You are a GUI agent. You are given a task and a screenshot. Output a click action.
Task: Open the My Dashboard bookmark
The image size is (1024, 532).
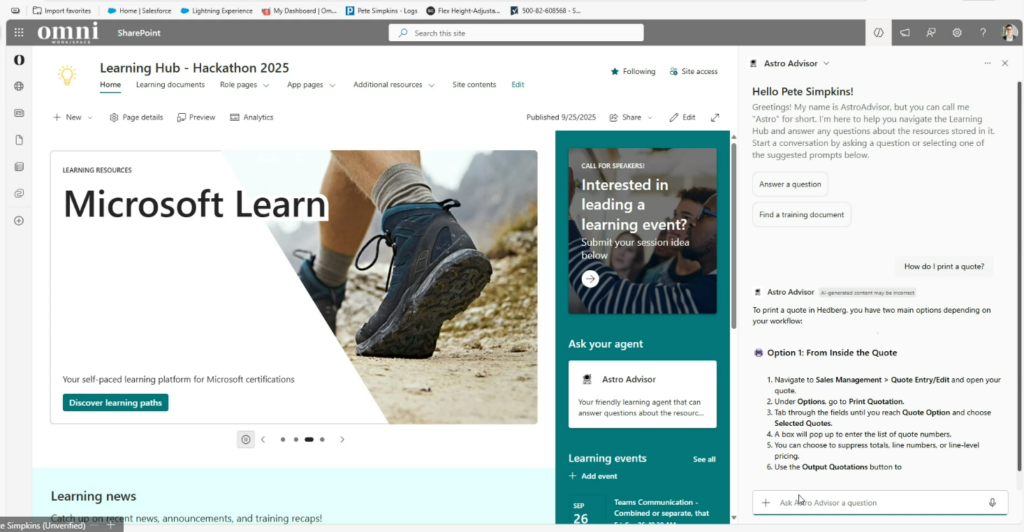click(x=298, y=10)
